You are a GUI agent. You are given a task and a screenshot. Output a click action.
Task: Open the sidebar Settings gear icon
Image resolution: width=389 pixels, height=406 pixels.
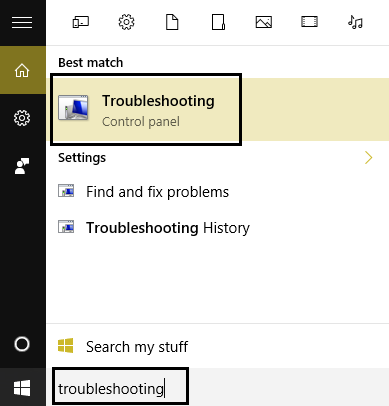point(22,118)
